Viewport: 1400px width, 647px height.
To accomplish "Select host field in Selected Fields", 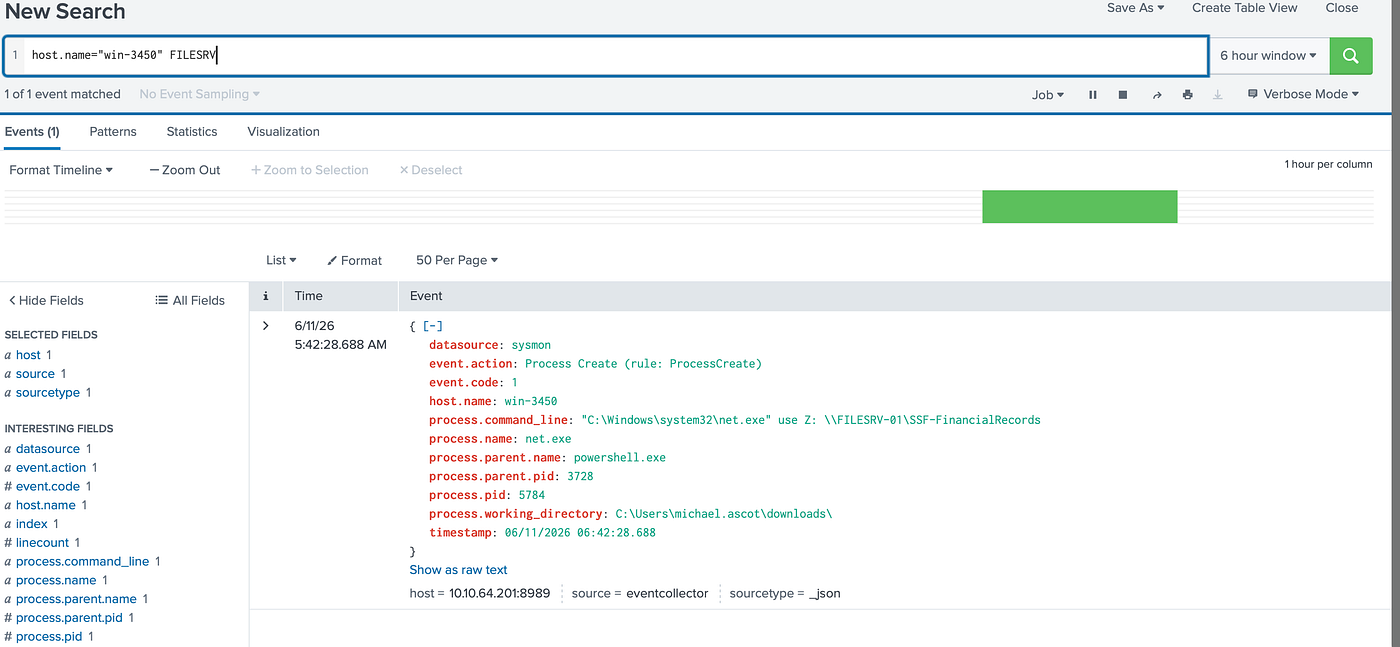I will (28, 355).
